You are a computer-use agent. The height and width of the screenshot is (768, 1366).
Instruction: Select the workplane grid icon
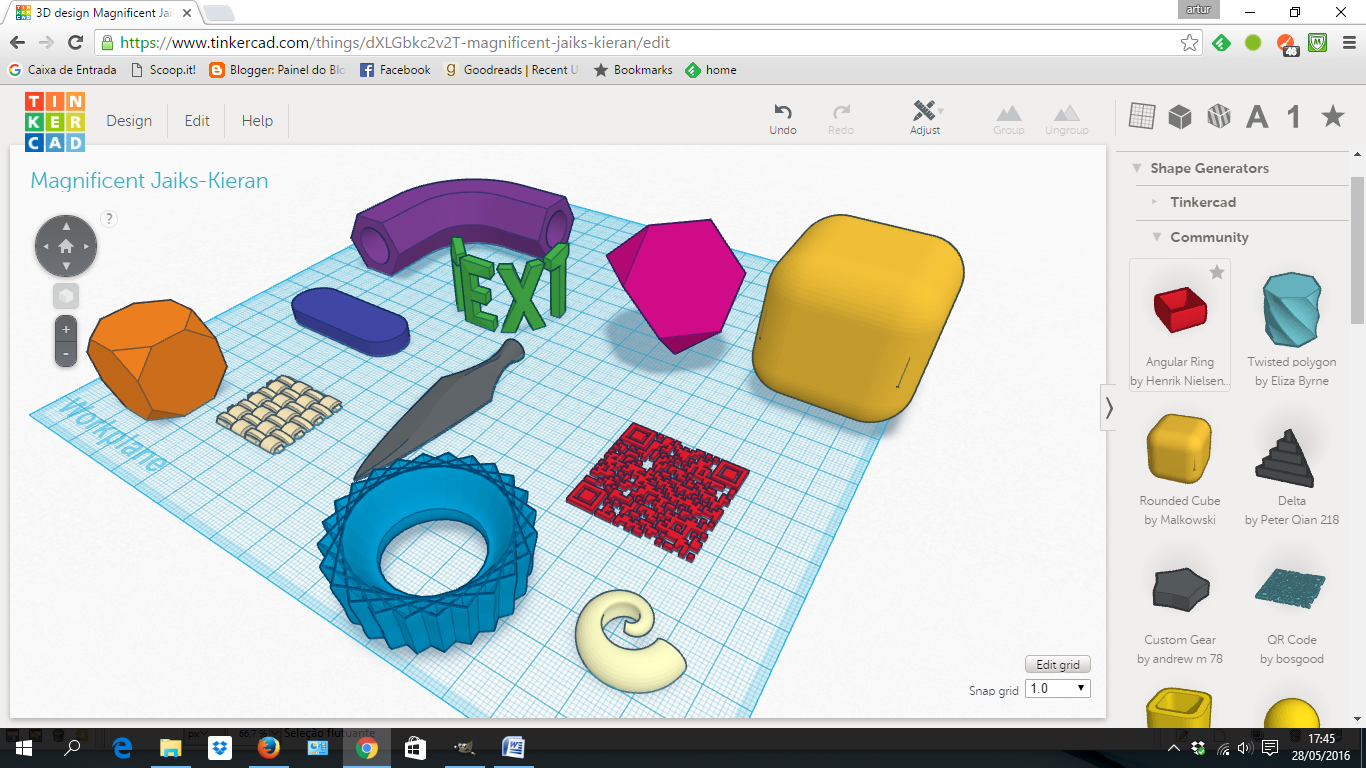[1142, 116]
